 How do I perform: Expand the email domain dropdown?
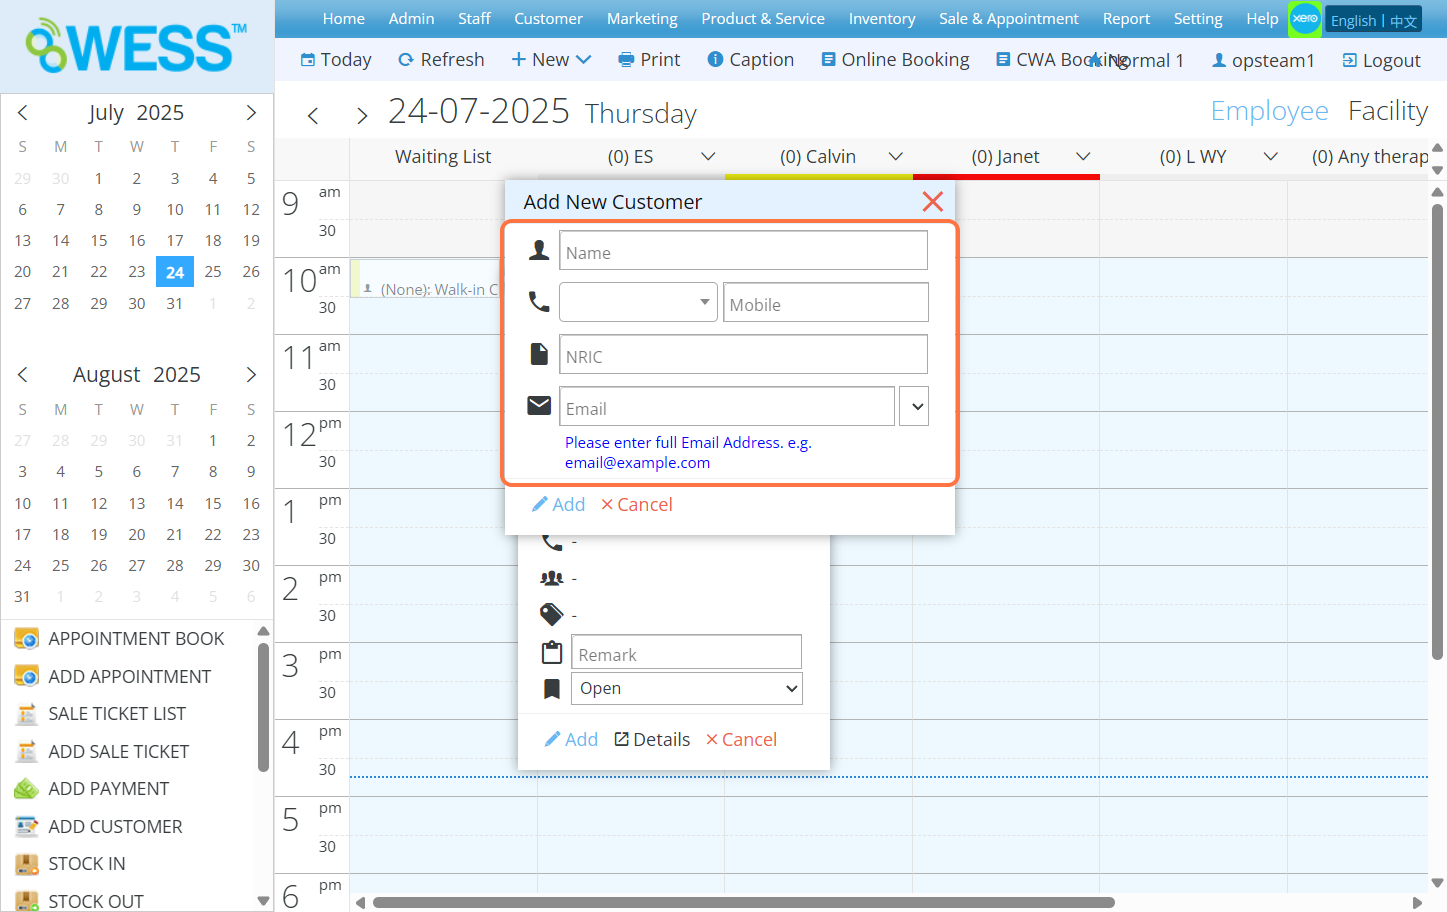tap(914, 407)
